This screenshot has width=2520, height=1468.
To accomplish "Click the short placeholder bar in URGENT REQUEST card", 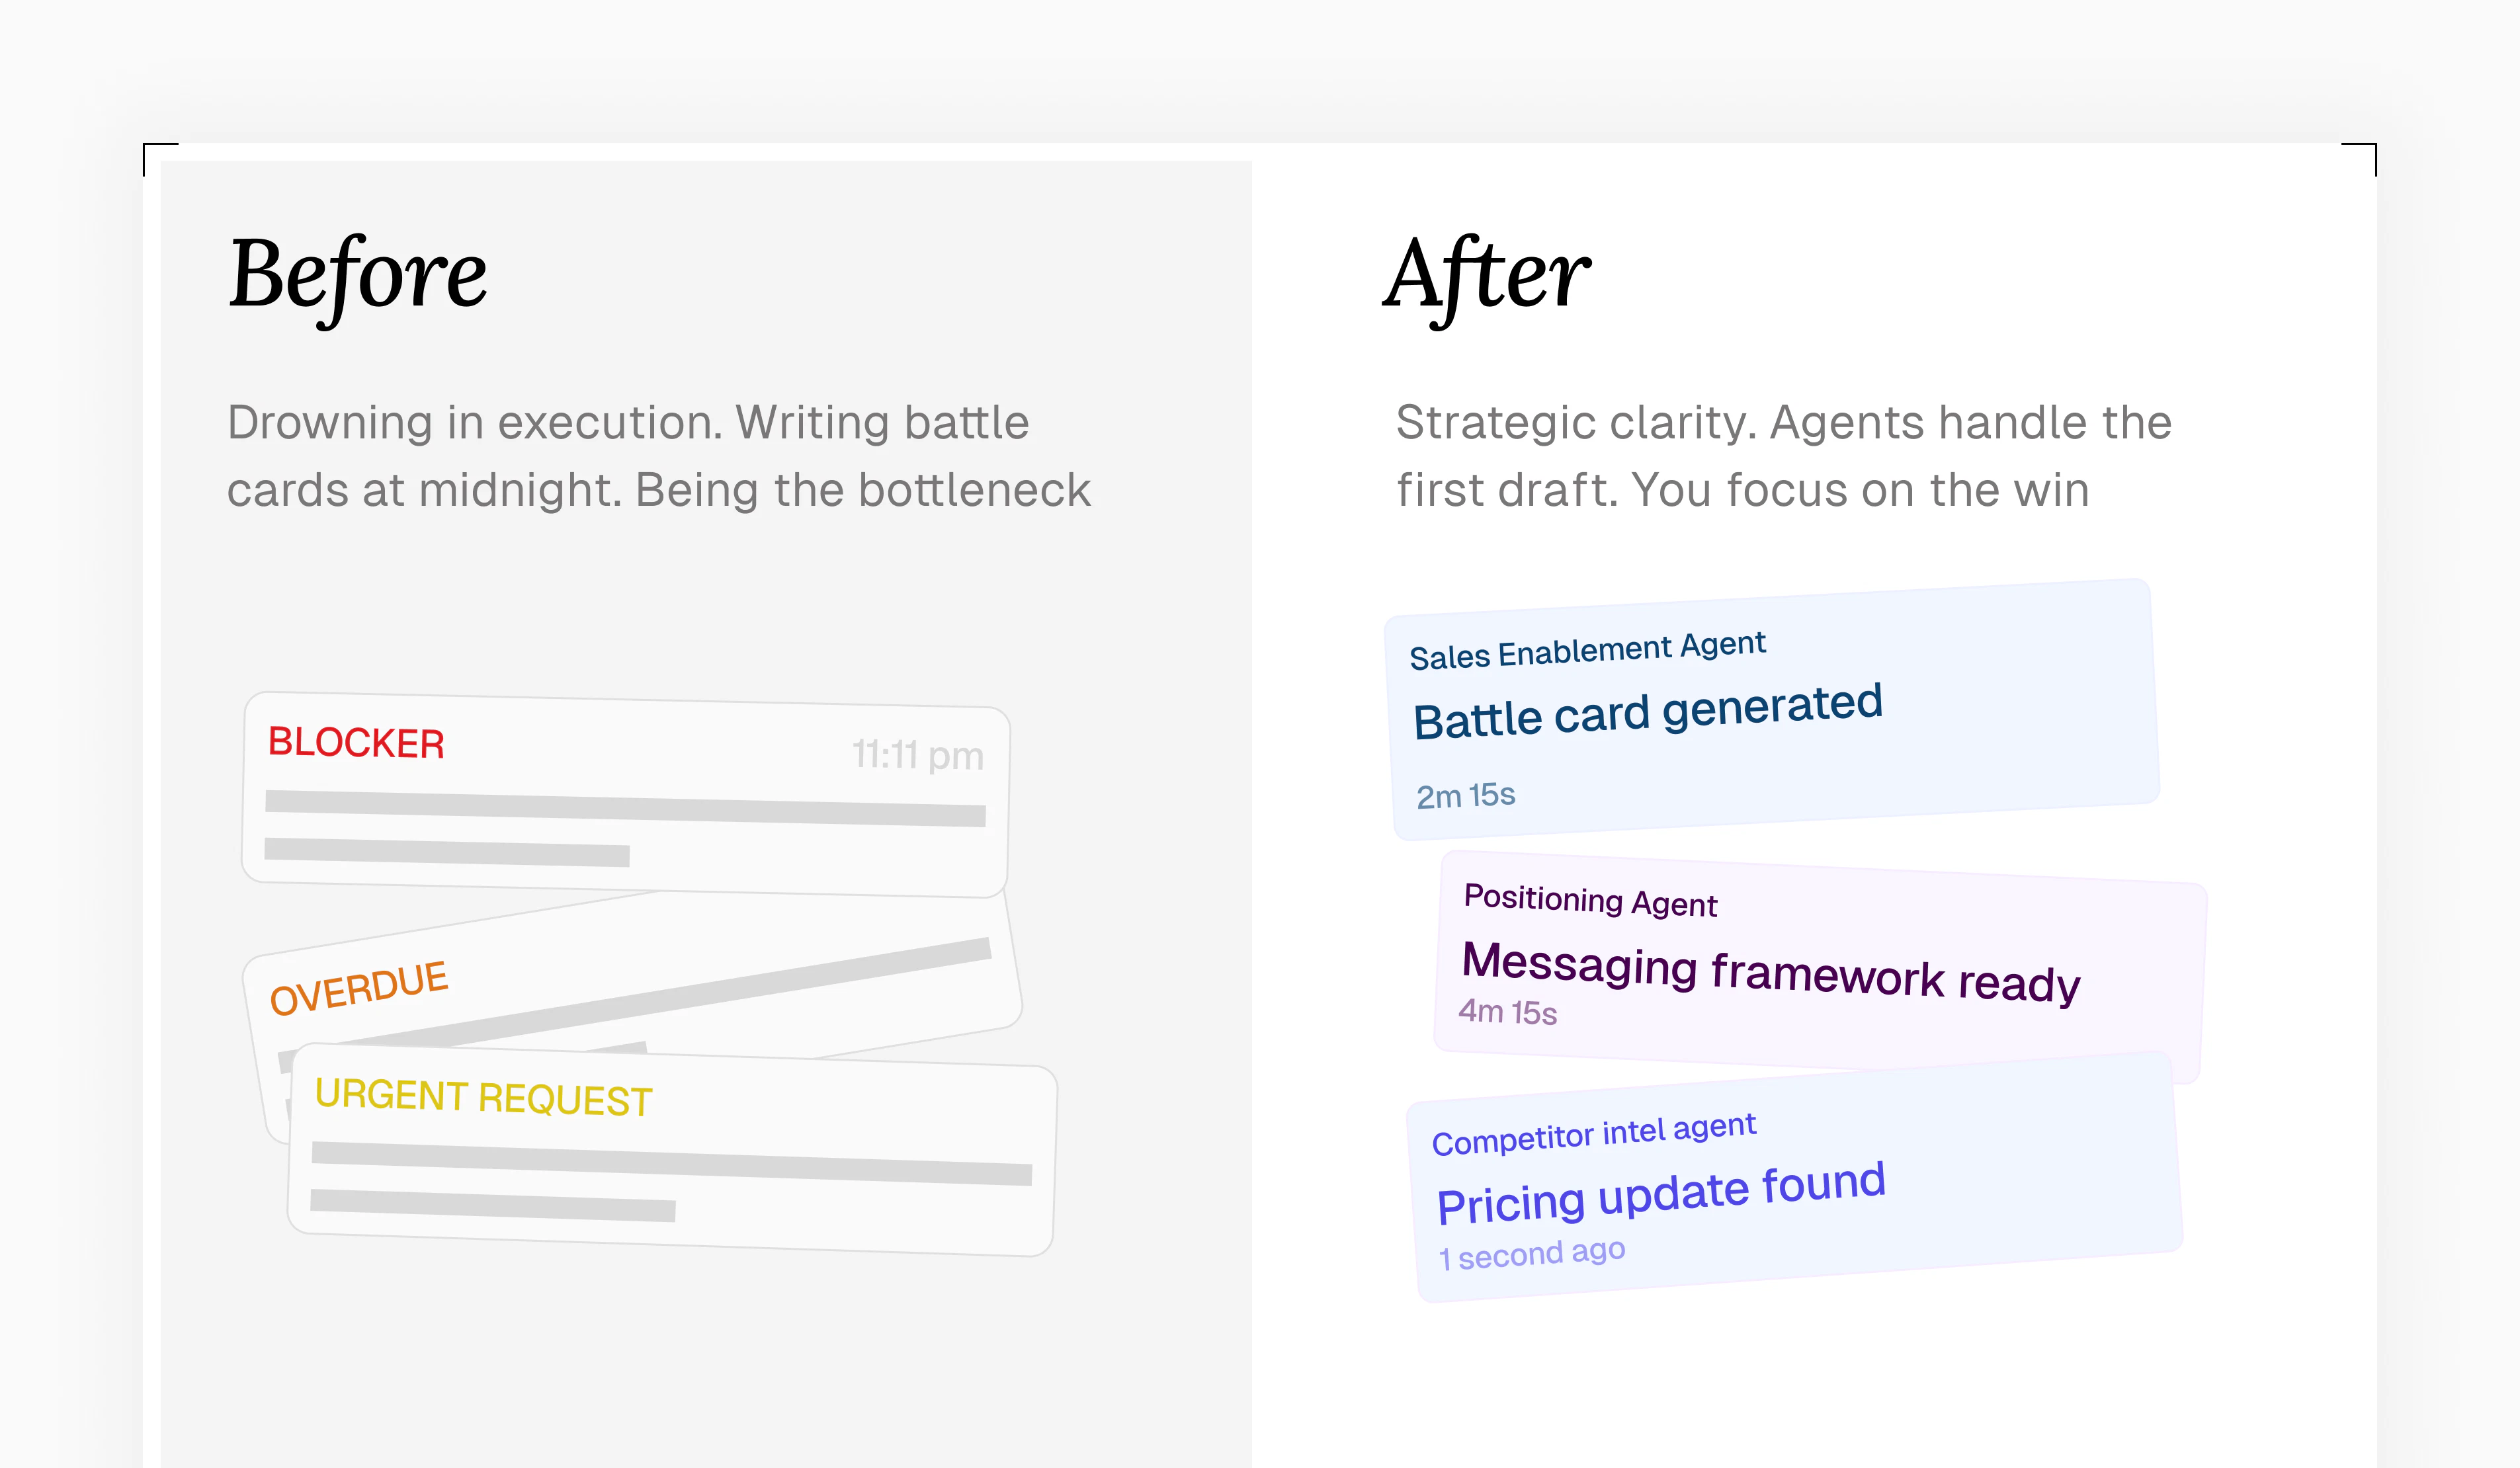I will pos(492,1204).
